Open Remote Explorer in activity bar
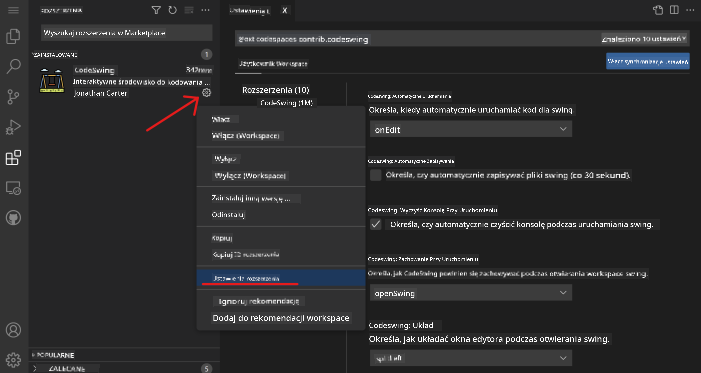The height and width of the screenshot is (373, 701). [x=13, y=188]
